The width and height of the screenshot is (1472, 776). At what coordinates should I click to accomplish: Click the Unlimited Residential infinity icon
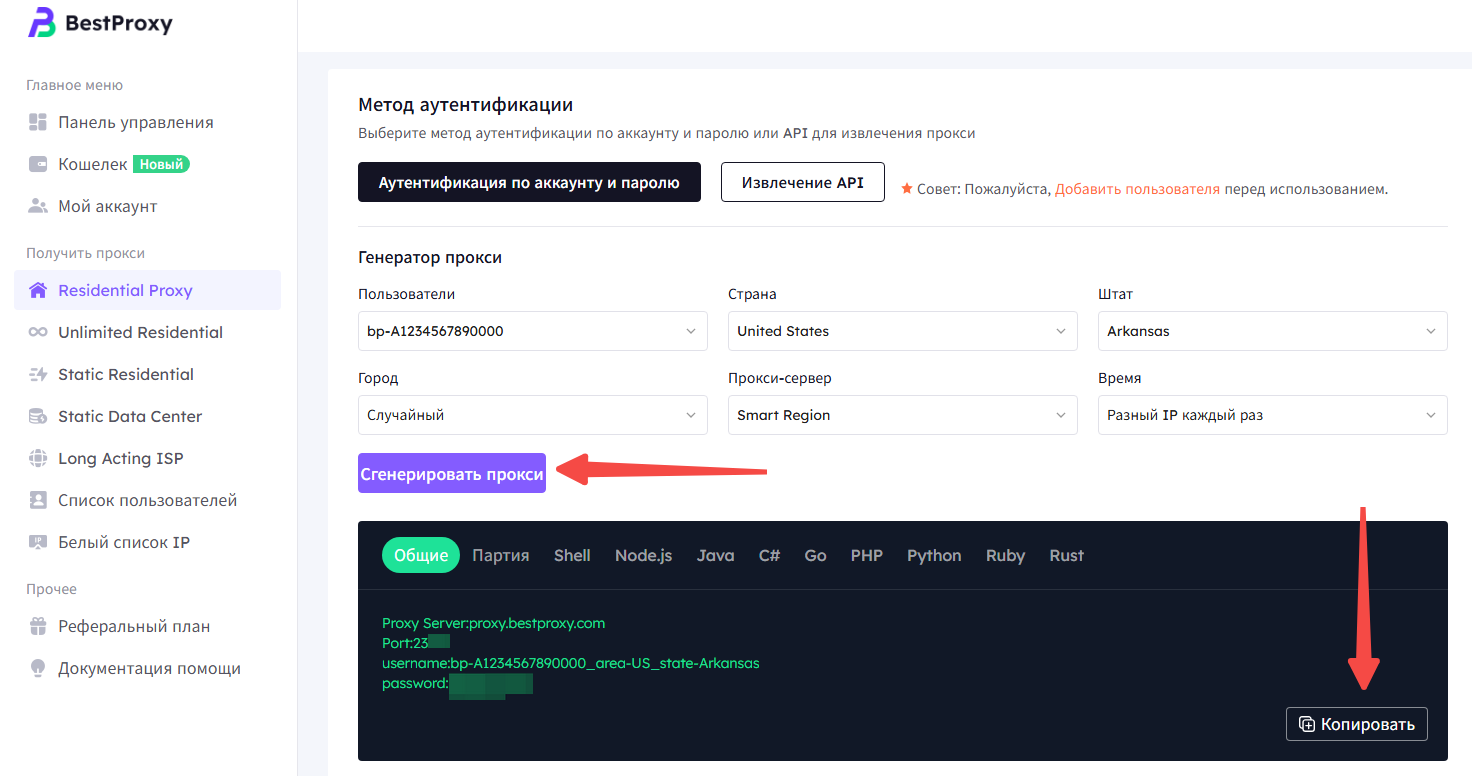(38, 332)
